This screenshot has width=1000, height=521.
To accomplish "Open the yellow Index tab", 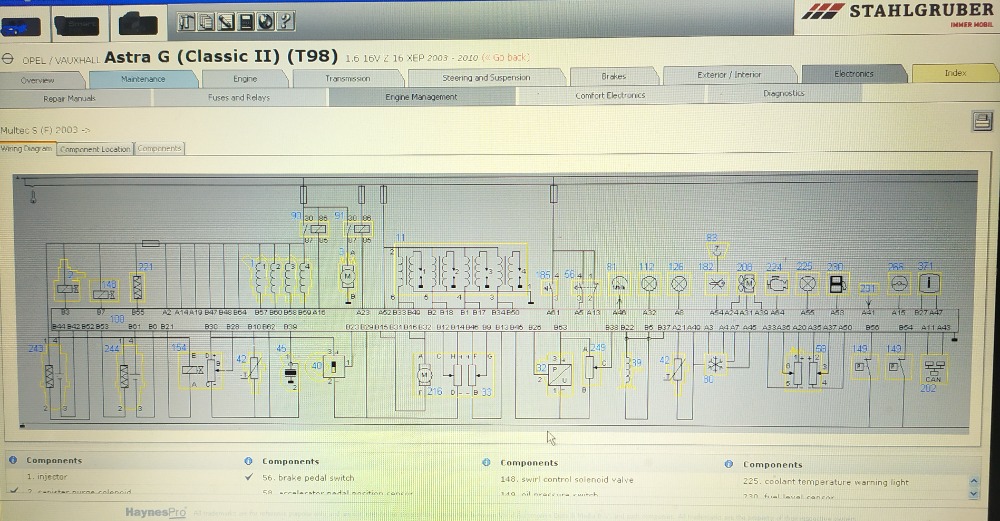I will click(955, 73).
